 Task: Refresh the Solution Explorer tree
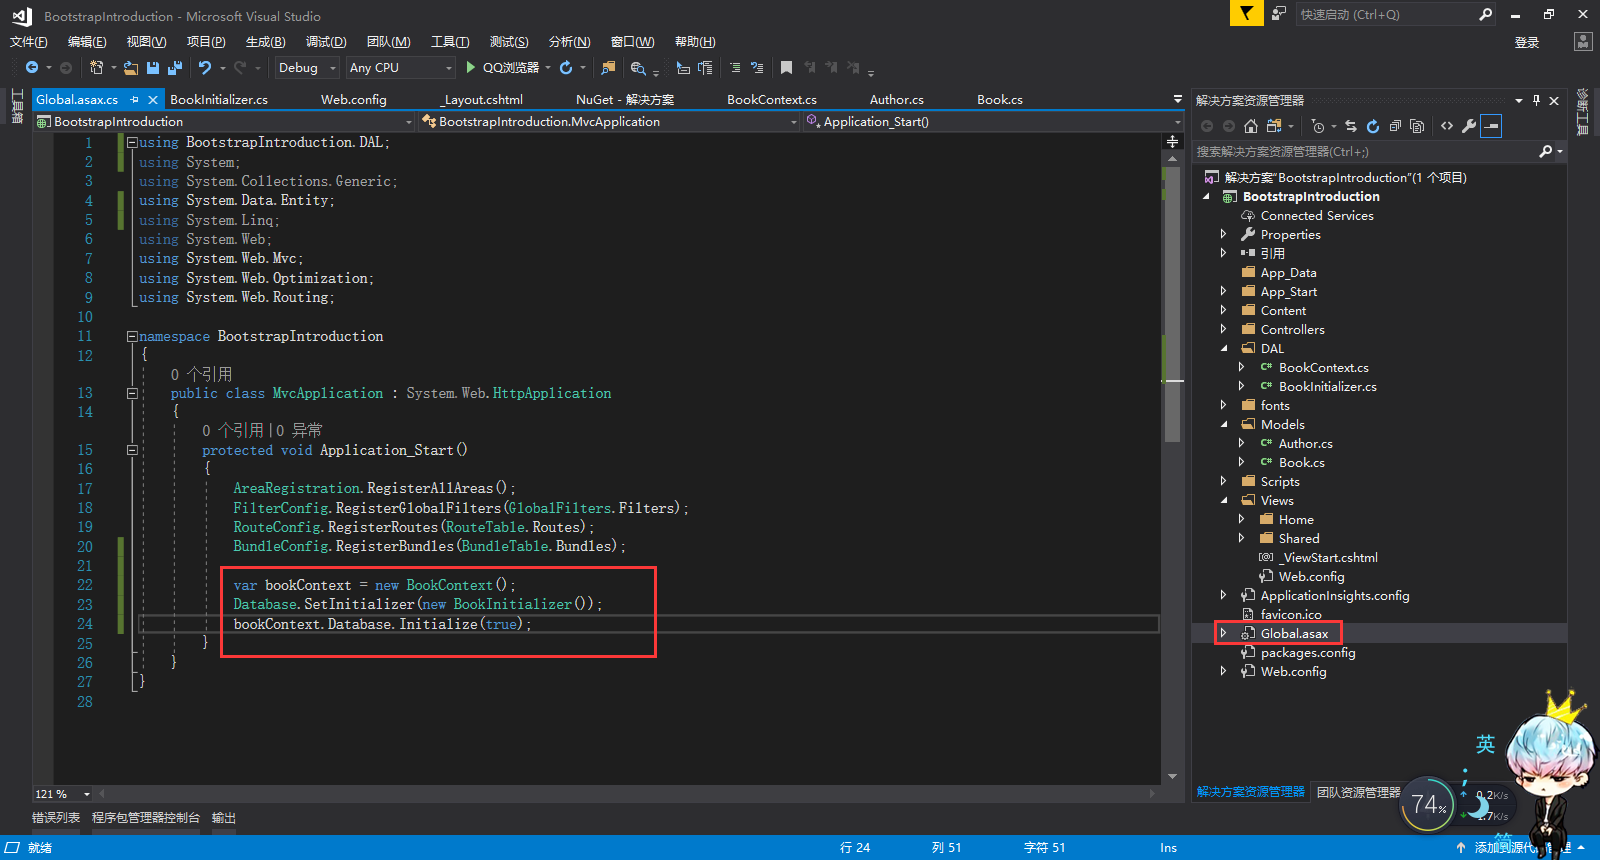pyautogui.click(x=1372, y=126)
